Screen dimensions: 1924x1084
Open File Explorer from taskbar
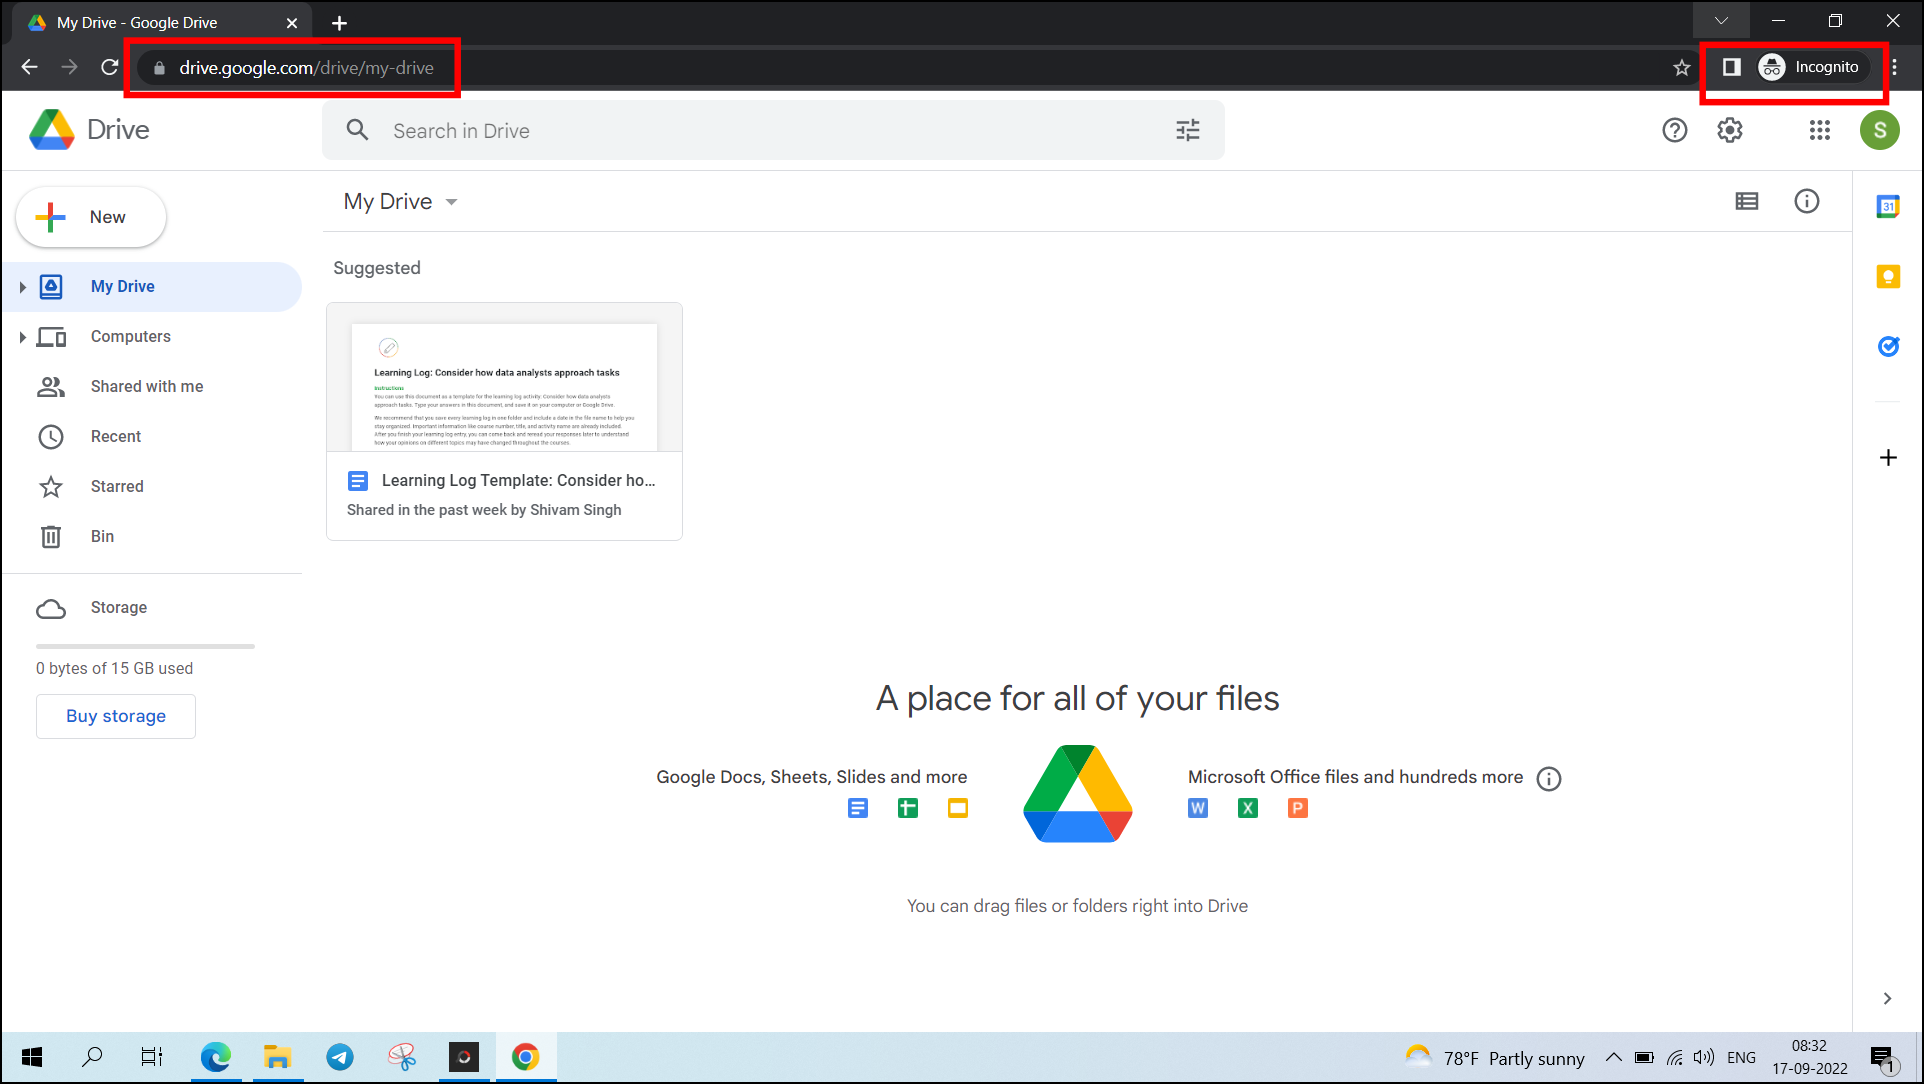point(277,1057)
